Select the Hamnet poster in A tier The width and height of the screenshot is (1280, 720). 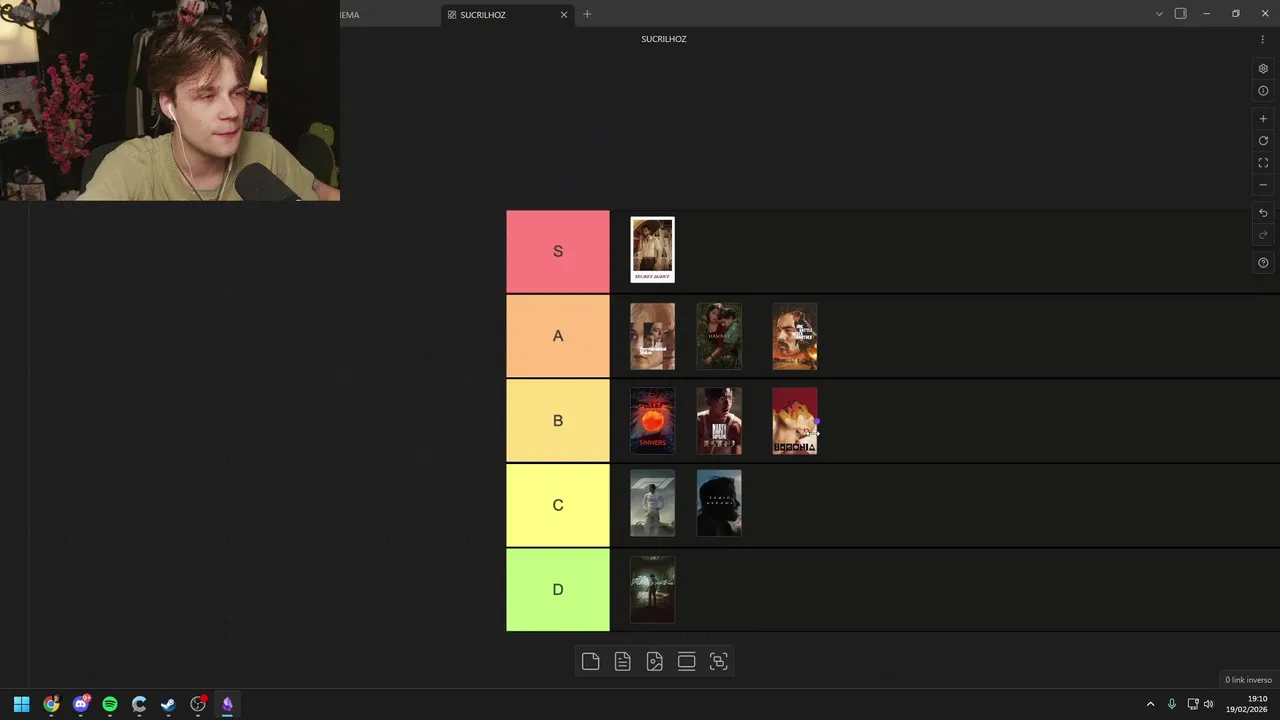click(x=719, y=337)
